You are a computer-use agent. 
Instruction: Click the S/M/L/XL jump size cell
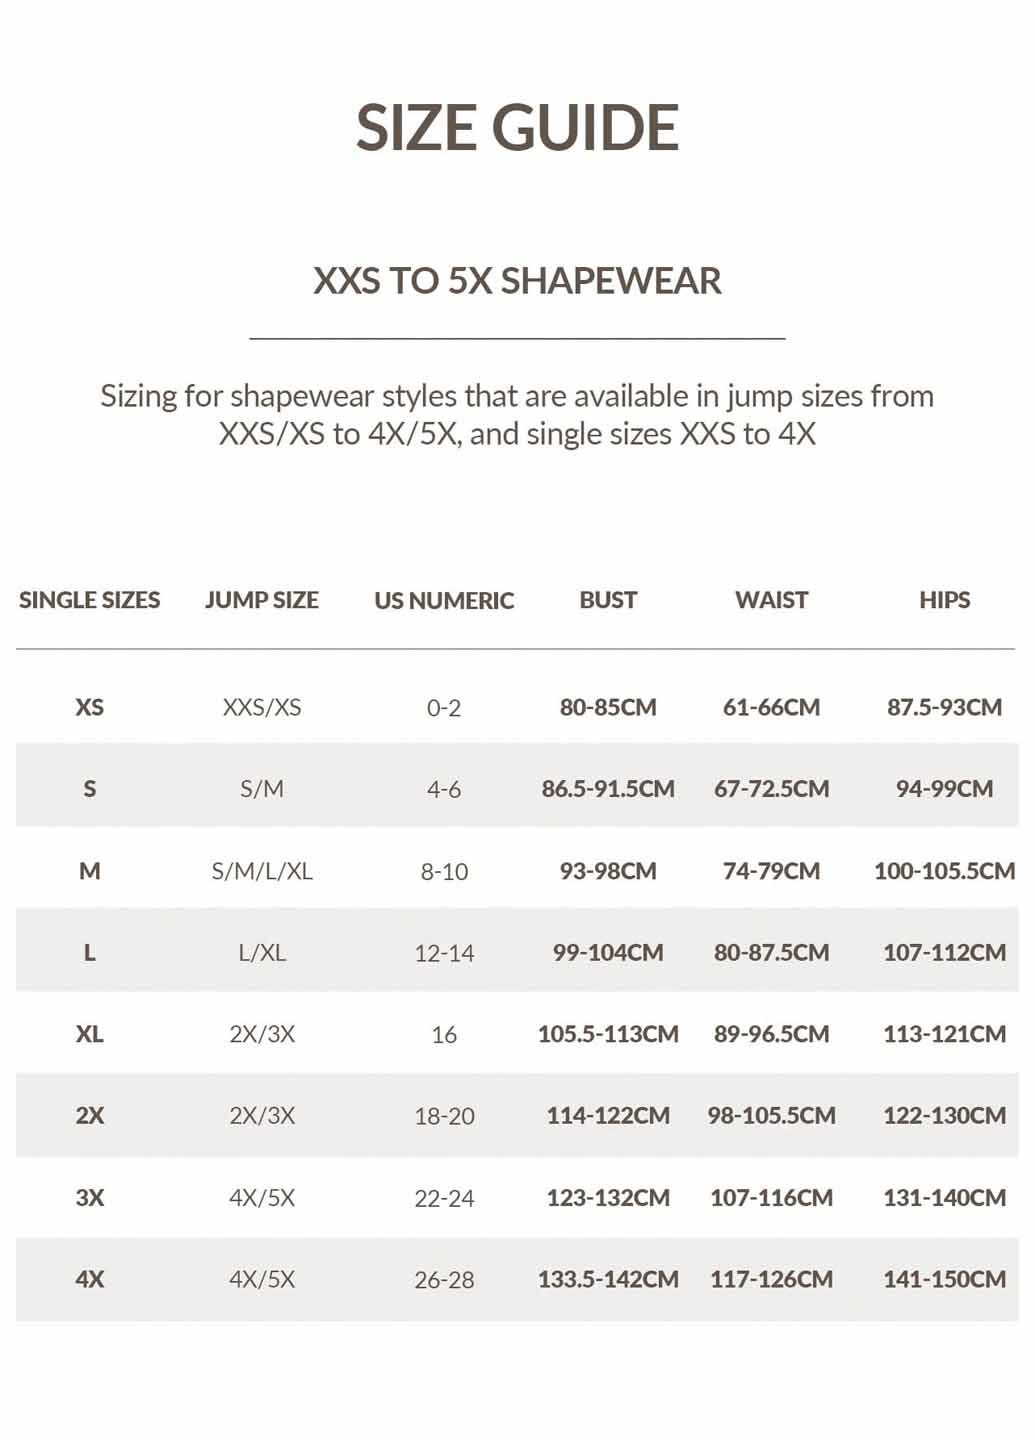click(262, 871)
